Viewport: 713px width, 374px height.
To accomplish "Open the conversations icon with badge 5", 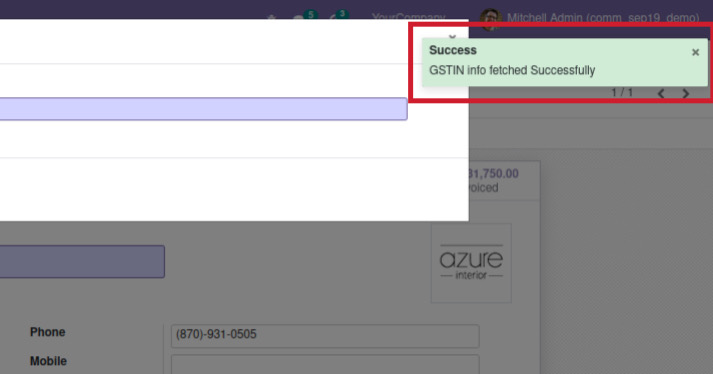I will point(304,17).
